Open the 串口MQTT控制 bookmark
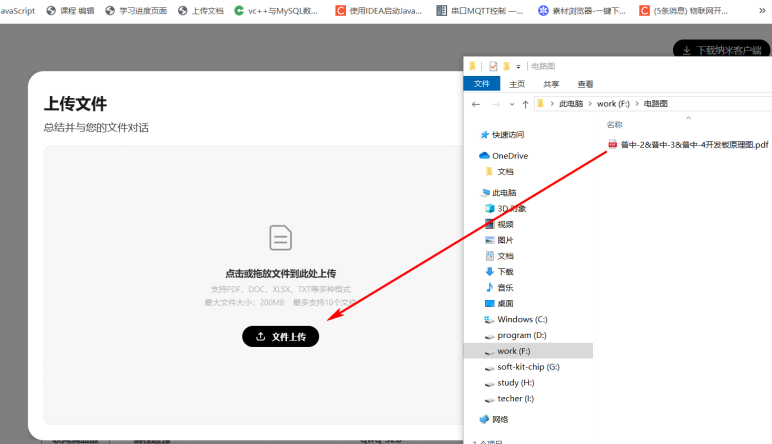 (x=486, y=10)
